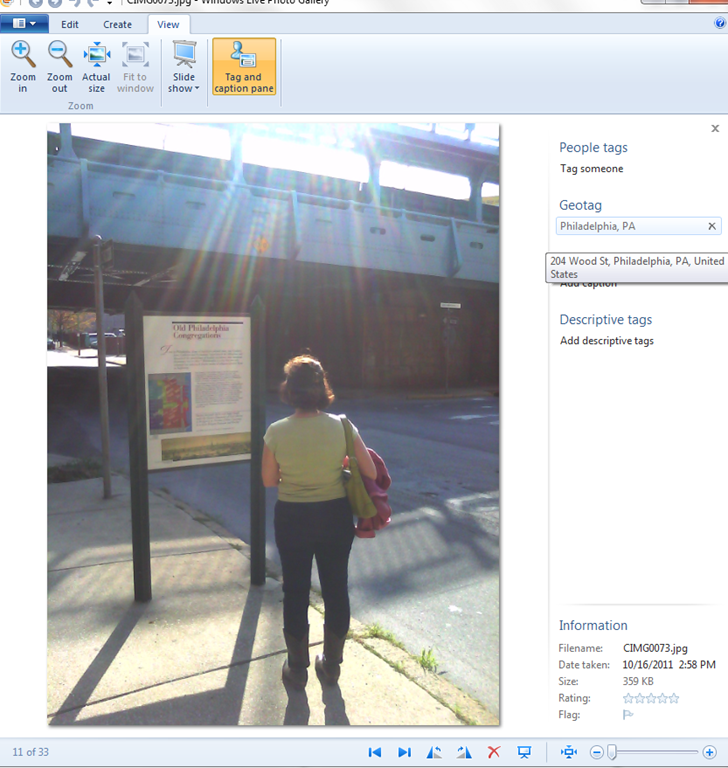
Task: Click Tag someone under People tags
Action: tap(591, 169)
